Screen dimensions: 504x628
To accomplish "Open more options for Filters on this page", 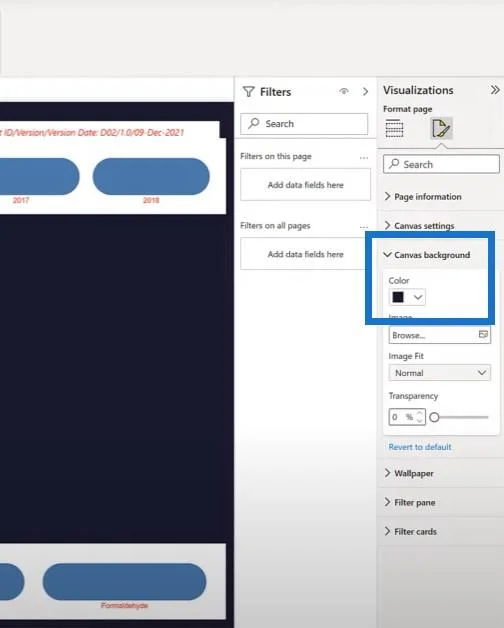I will click(363, 157).
